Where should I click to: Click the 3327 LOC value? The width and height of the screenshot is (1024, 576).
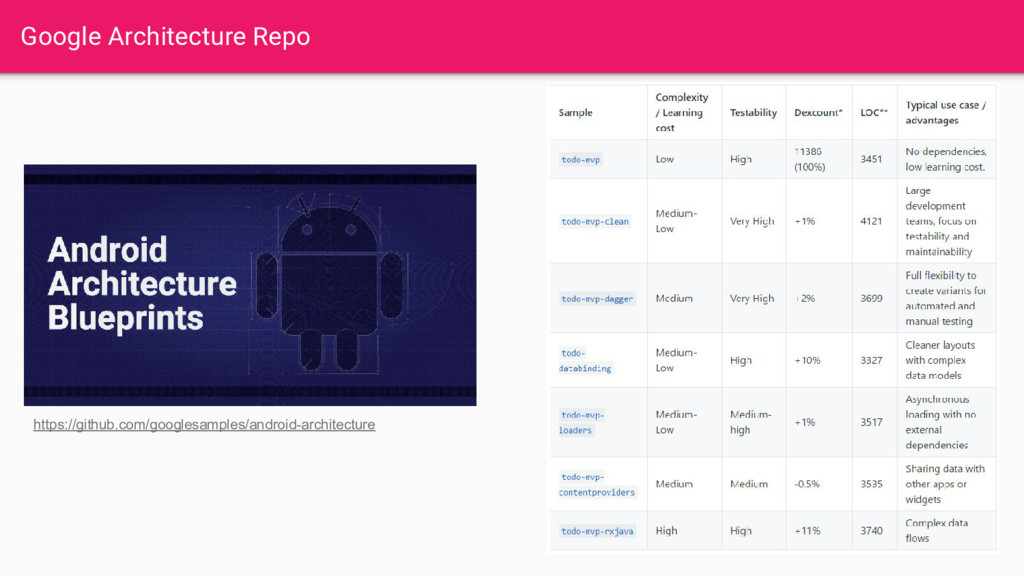click(871, 360)
